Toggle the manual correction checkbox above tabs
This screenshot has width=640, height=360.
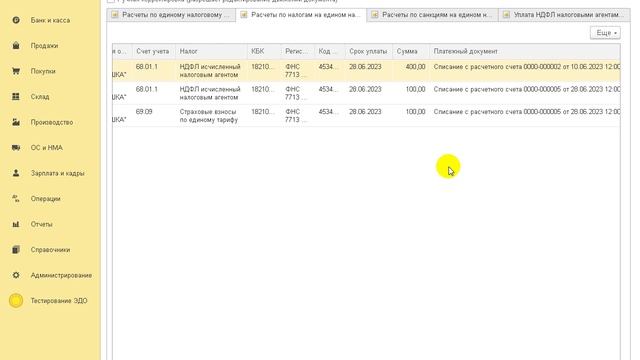[110, 1]
